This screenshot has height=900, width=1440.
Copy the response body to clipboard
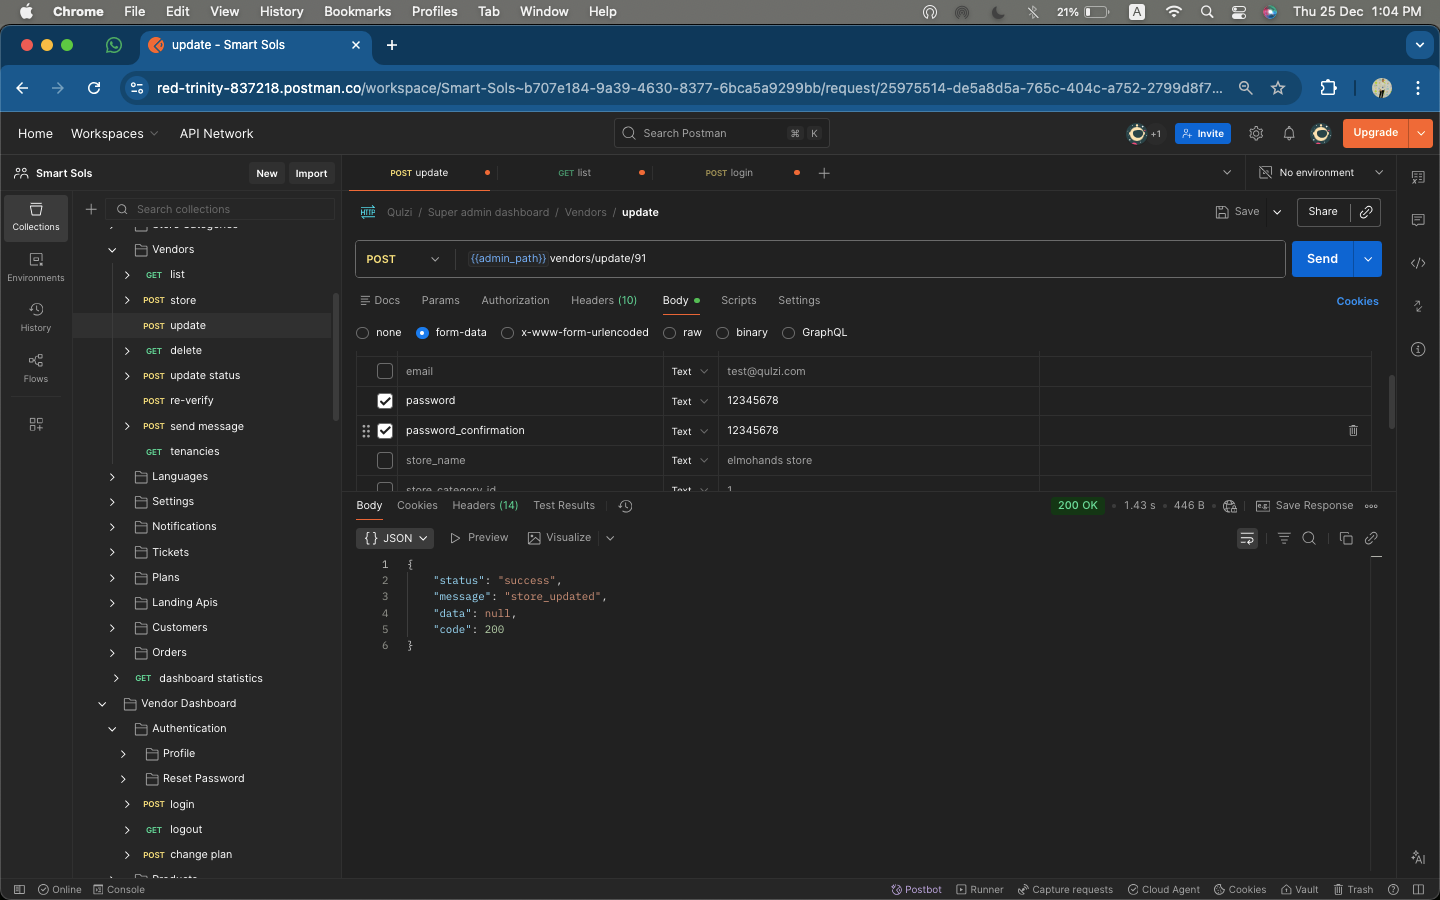pos(1346,538)
